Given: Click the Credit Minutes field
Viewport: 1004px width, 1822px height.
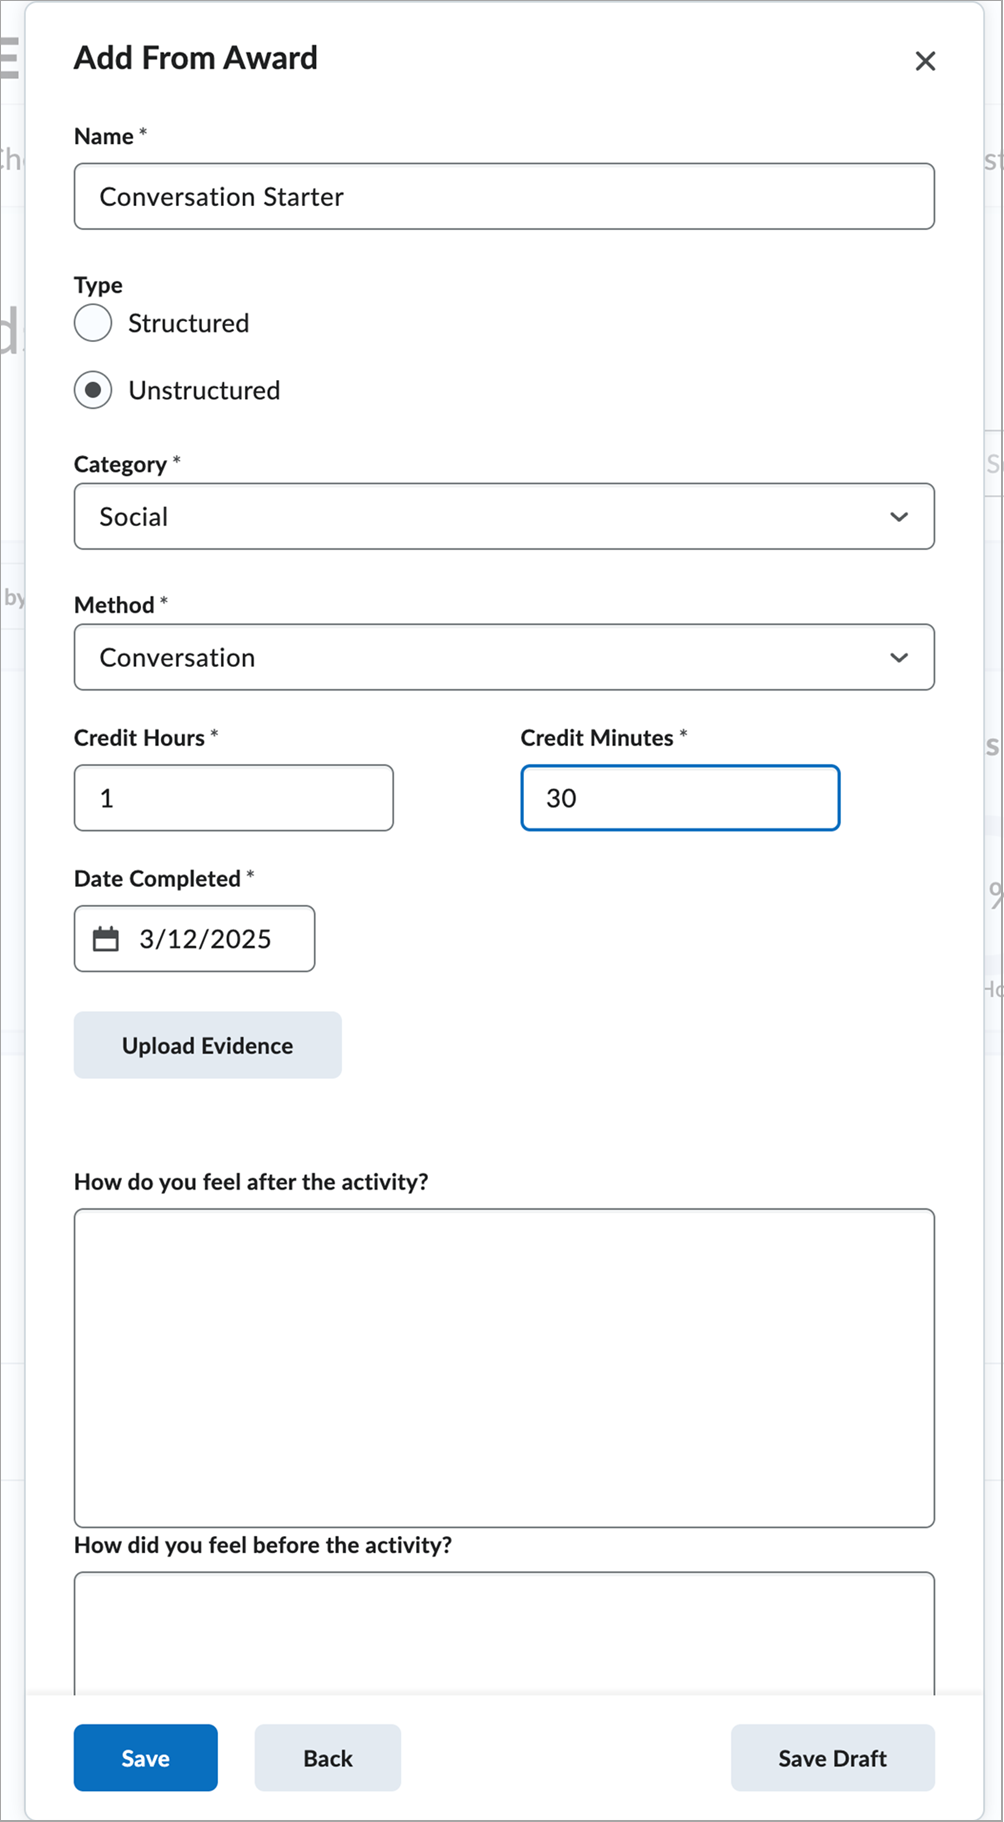Looking at the screenshot, I should tap(680, 798).
